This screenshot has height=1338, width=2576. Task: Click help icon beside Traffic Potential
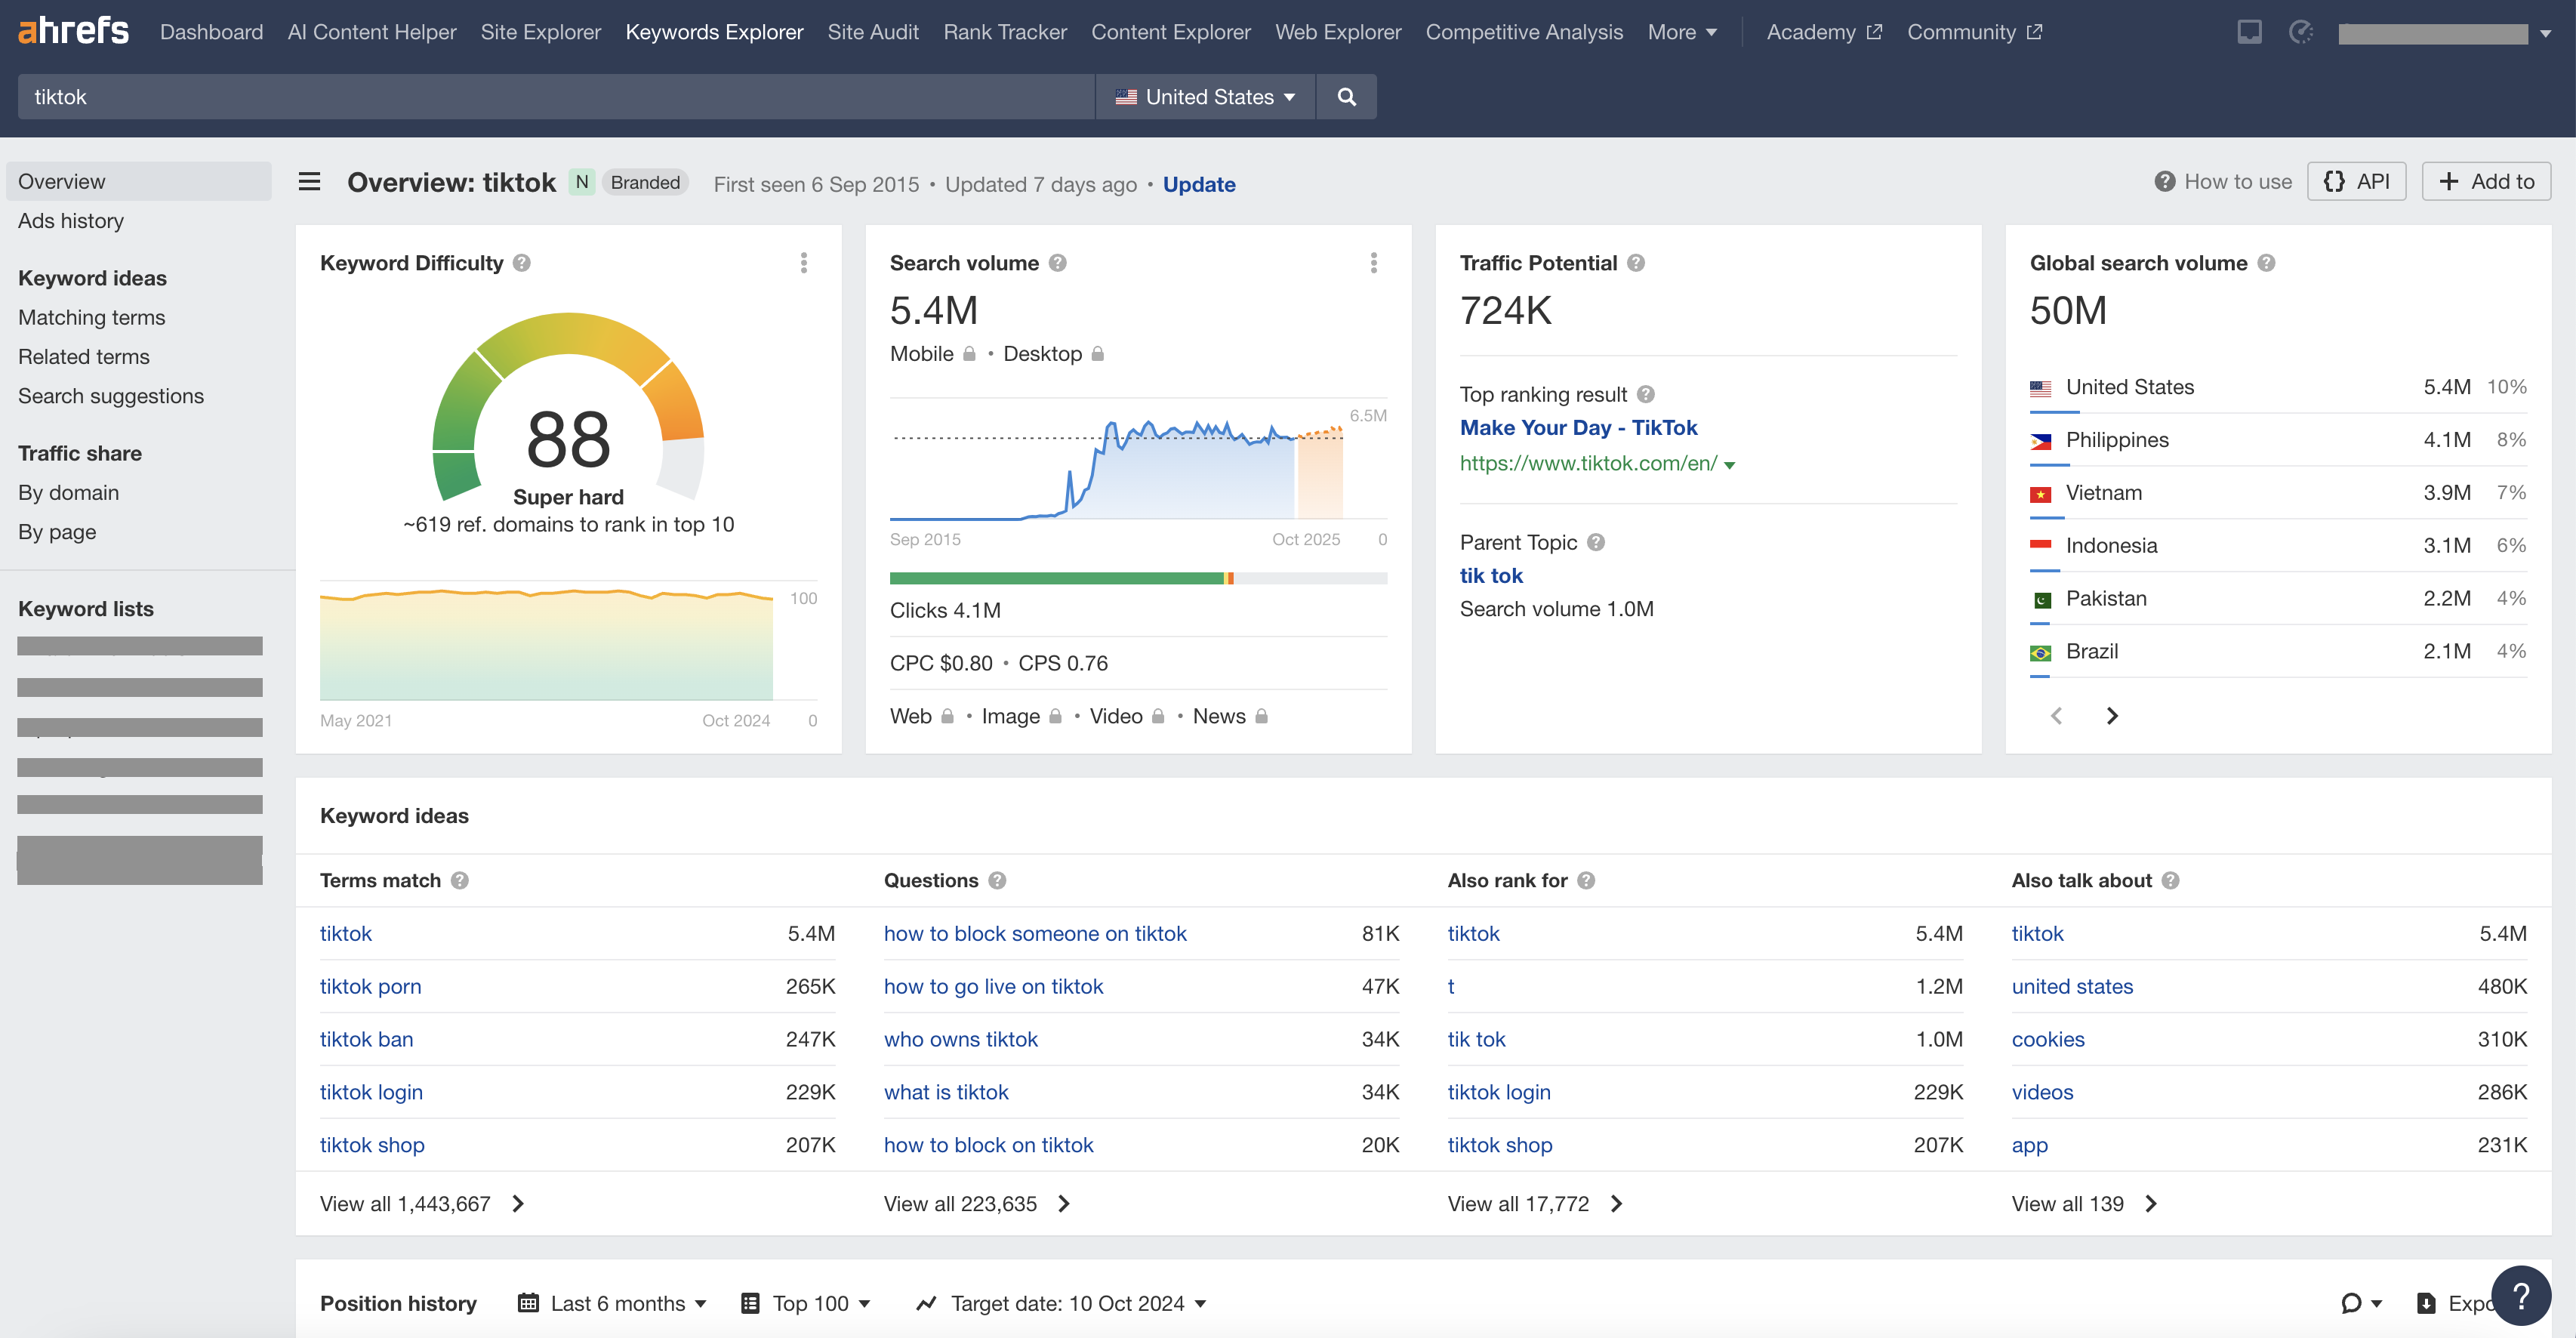click(x=1636, y=263)
